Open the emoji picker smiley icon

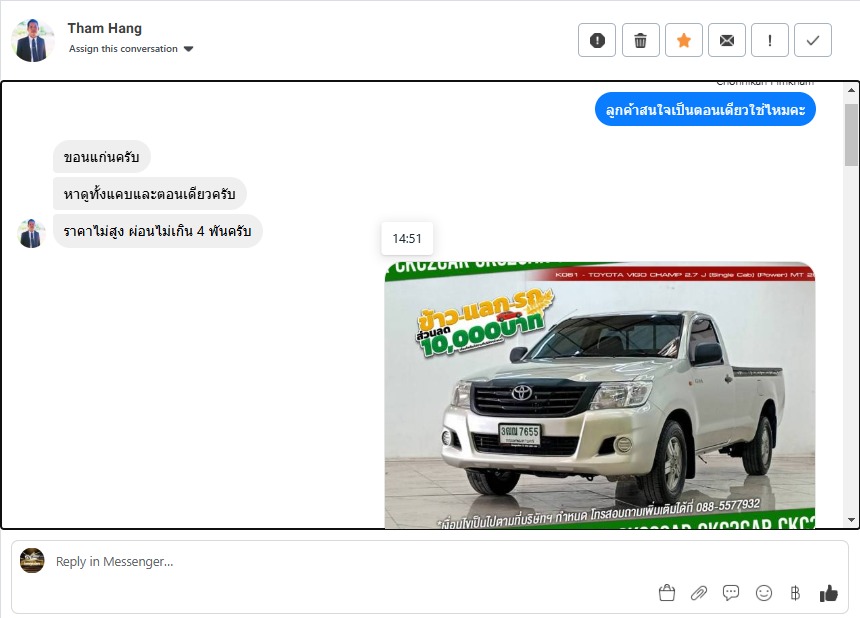coord(763,593)
